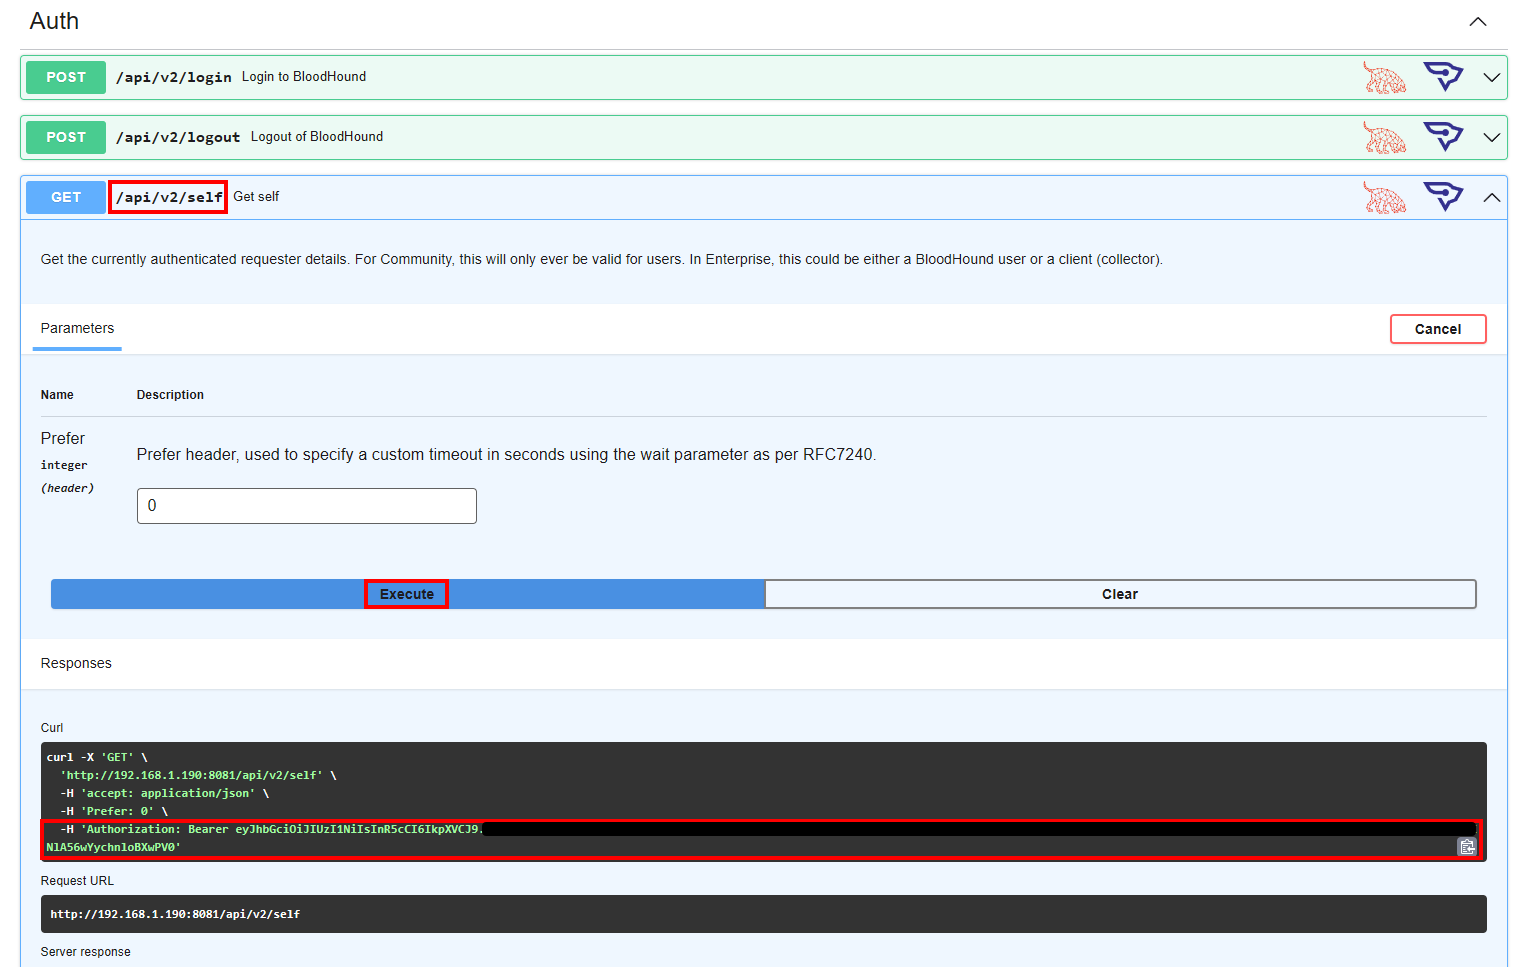Click the "-H 'Prefer: 0'" curl line

pyautogui.click(x=114, y=811)
